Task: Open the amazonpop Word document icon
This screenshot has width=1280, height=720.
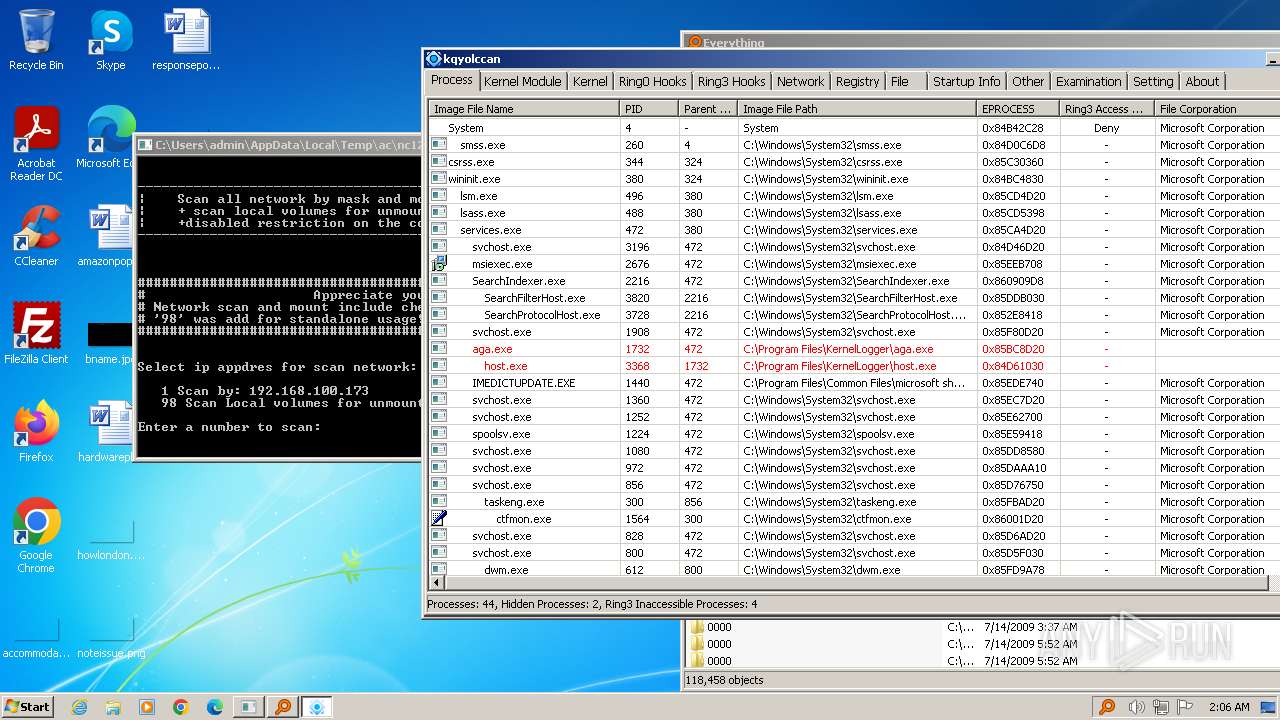Action: (x=110, y=236)
